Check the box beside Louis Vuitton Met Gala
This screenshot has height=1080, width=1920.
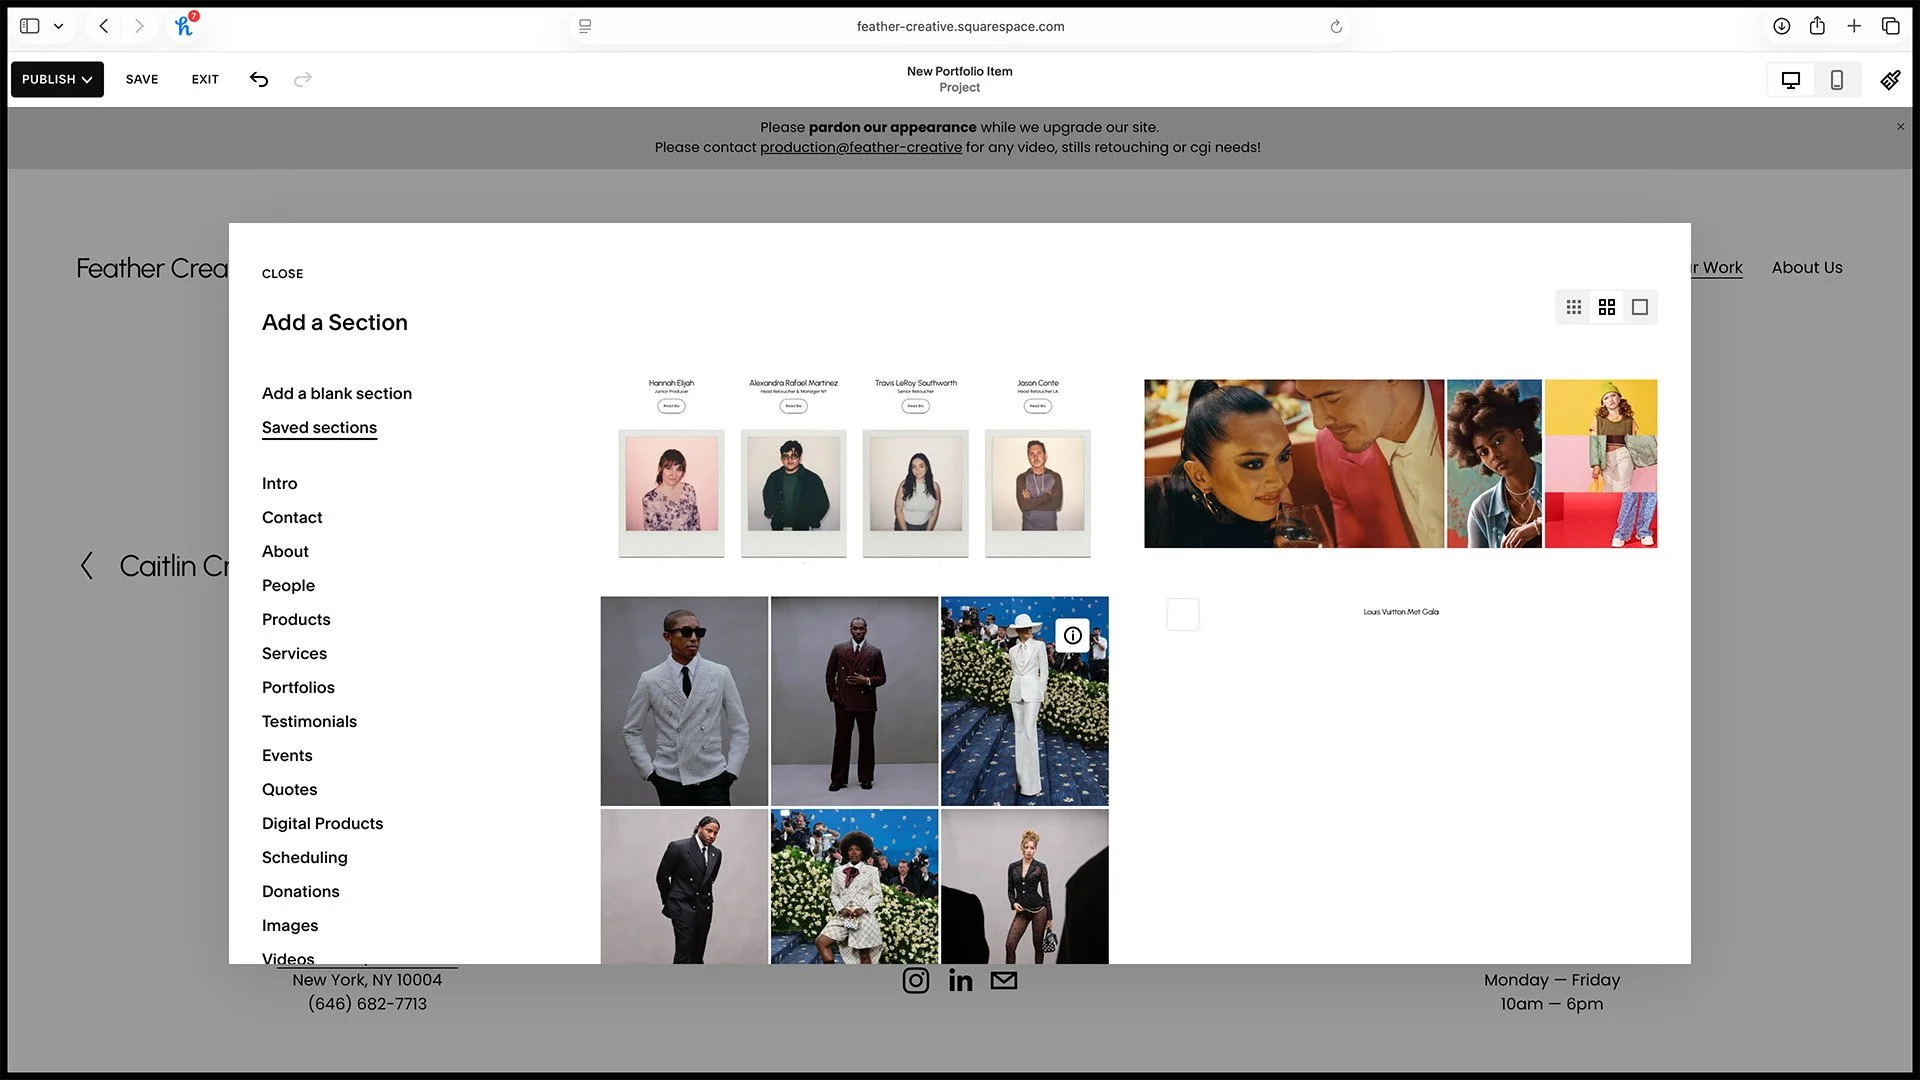[x=1182, y=614]
